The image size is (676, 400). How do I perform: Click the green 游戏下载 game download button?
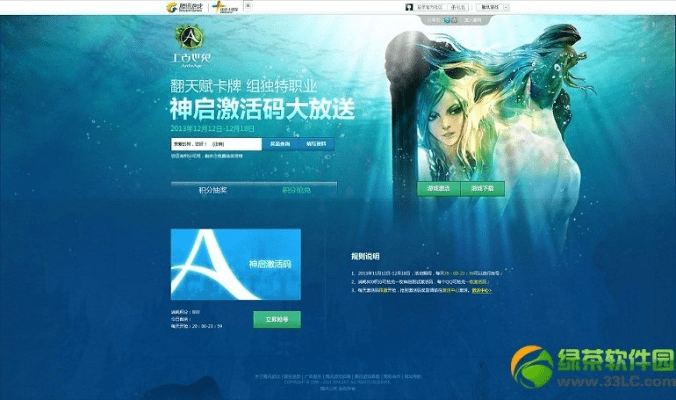pyautogui.click(x=483, y=188)
